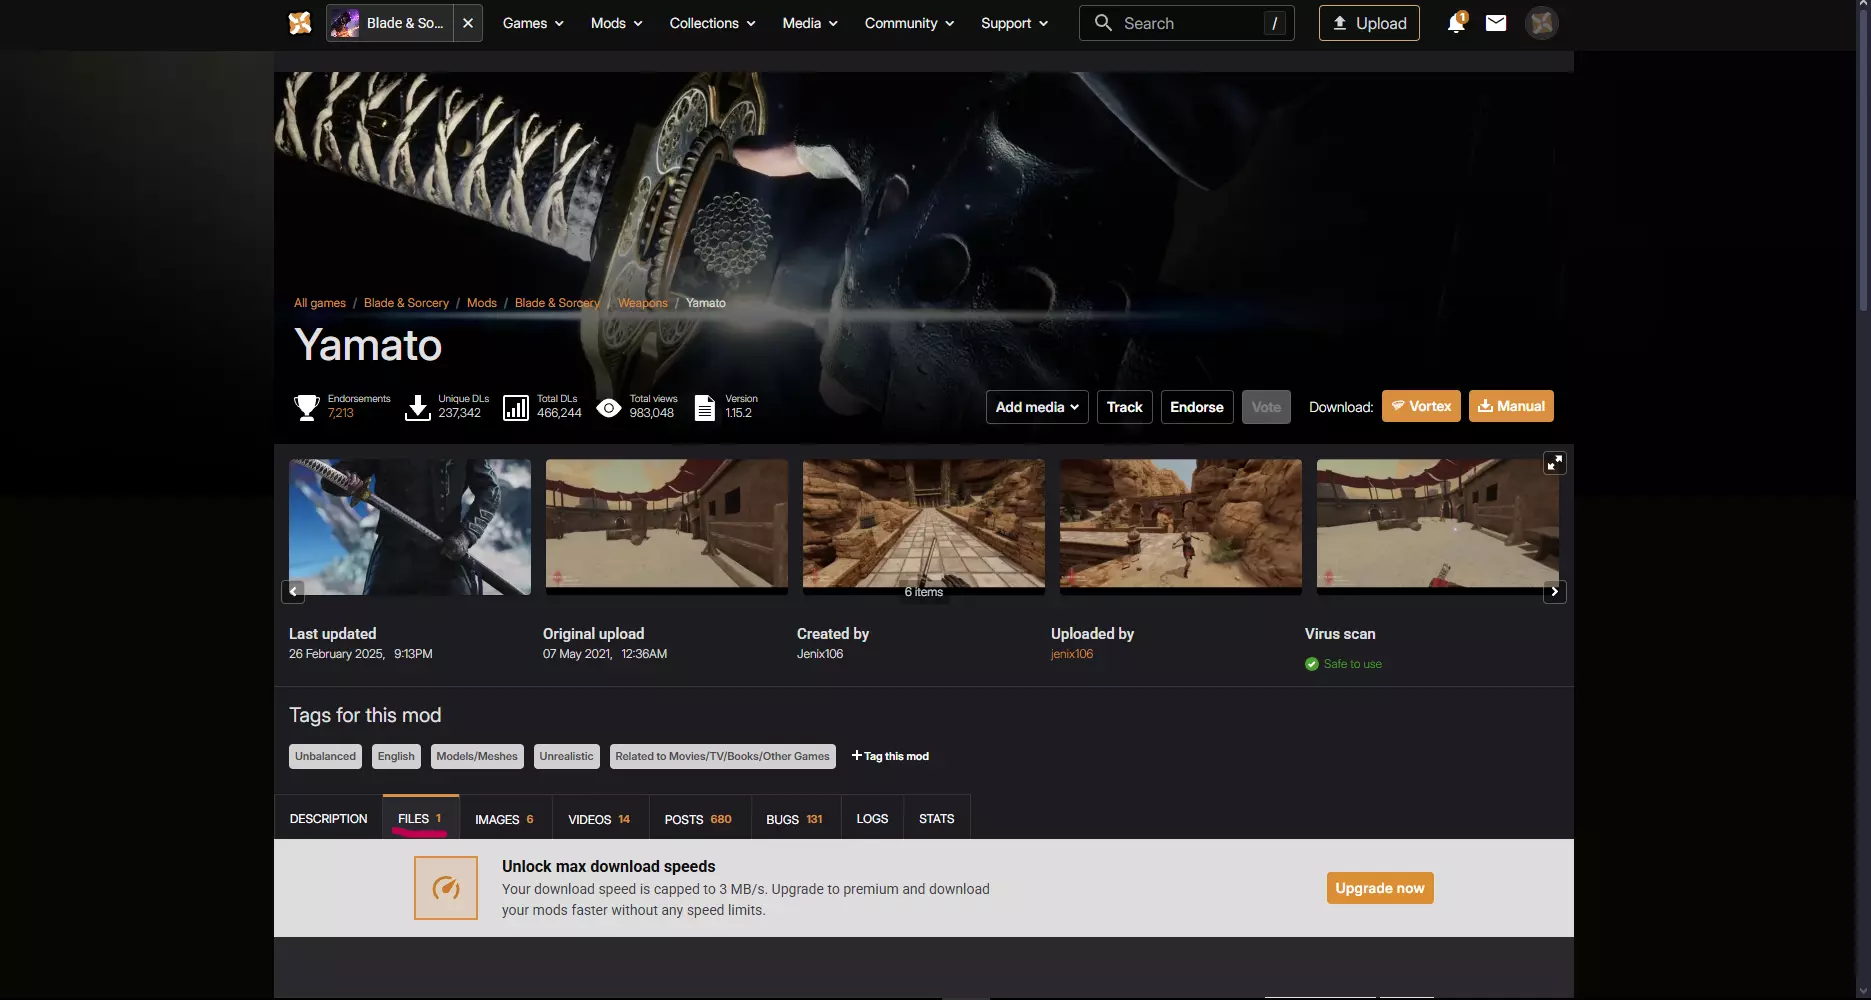This screenshot has width=1871, height=1000.
Task: Show next gallery images arrow
Action: pyautogui.click(x=1554, y=591)
